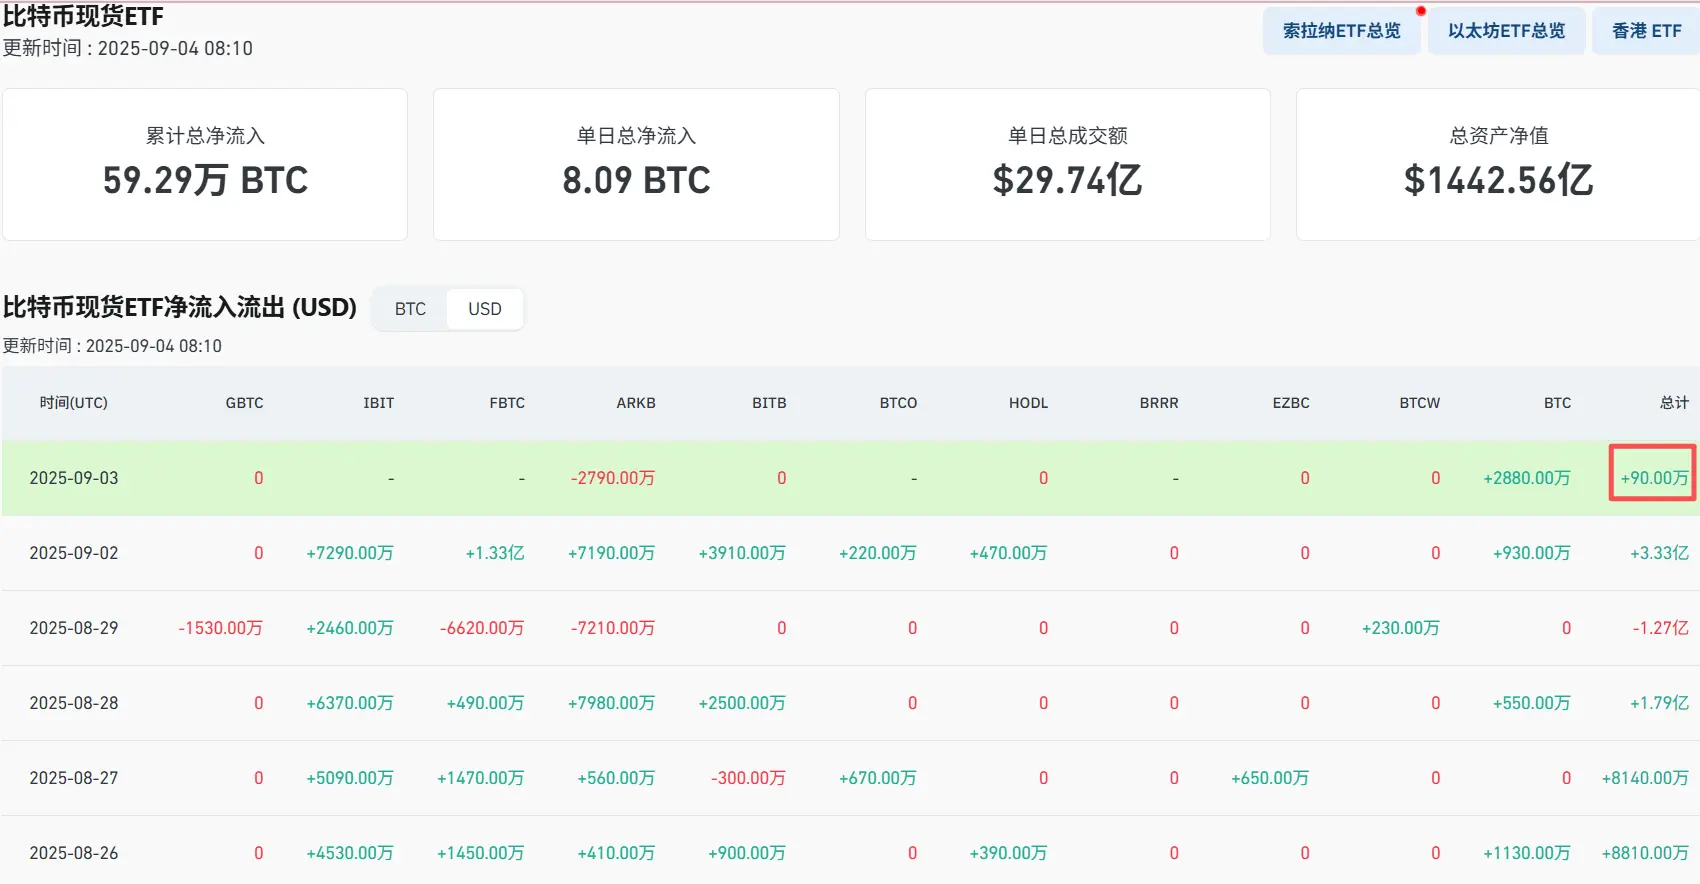Click the +7980.00万 ARKB value

point(612,703)
